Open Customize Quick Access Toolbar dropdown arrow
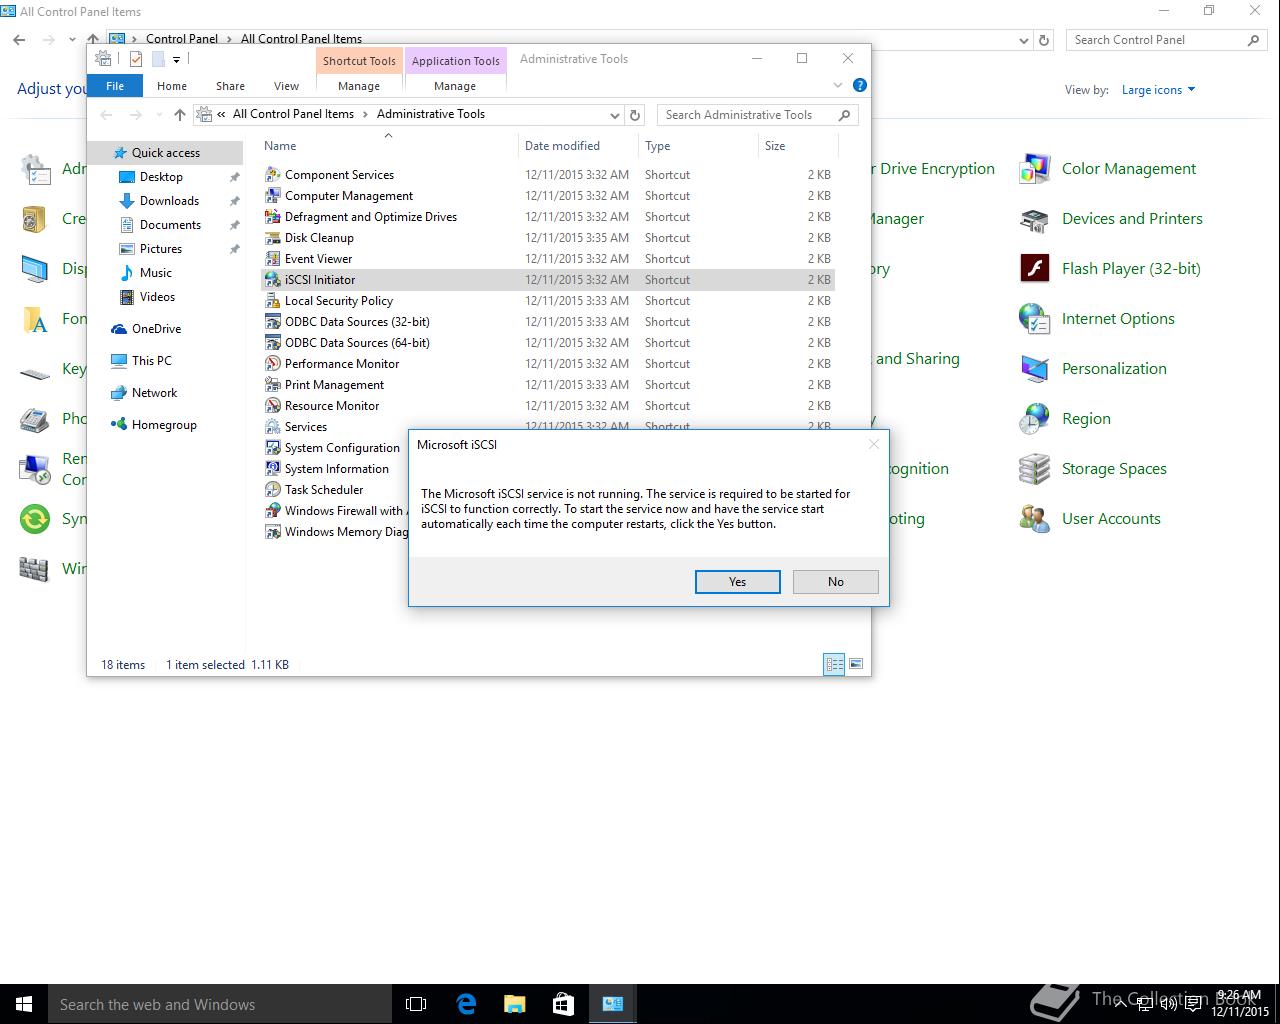Image resolution: width=1280 pixels, height=1024 pixels. coord(176,59)
